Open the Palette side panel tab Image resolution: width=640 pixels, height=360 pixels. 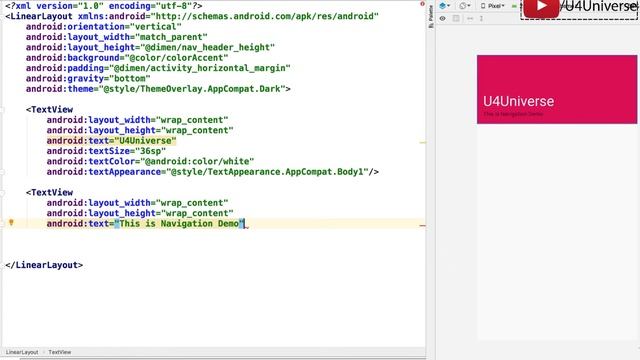[431, 16]
